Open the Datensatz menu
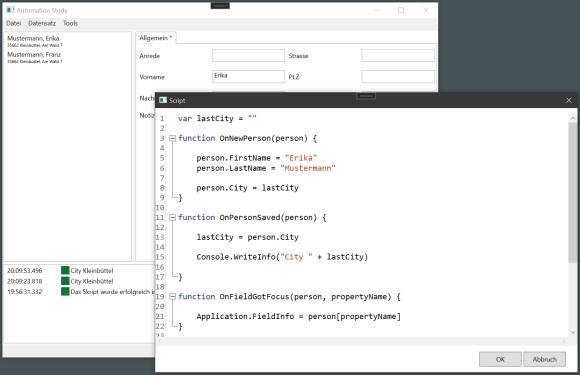This screenshot has width=580, height=375. pos(42,23)
